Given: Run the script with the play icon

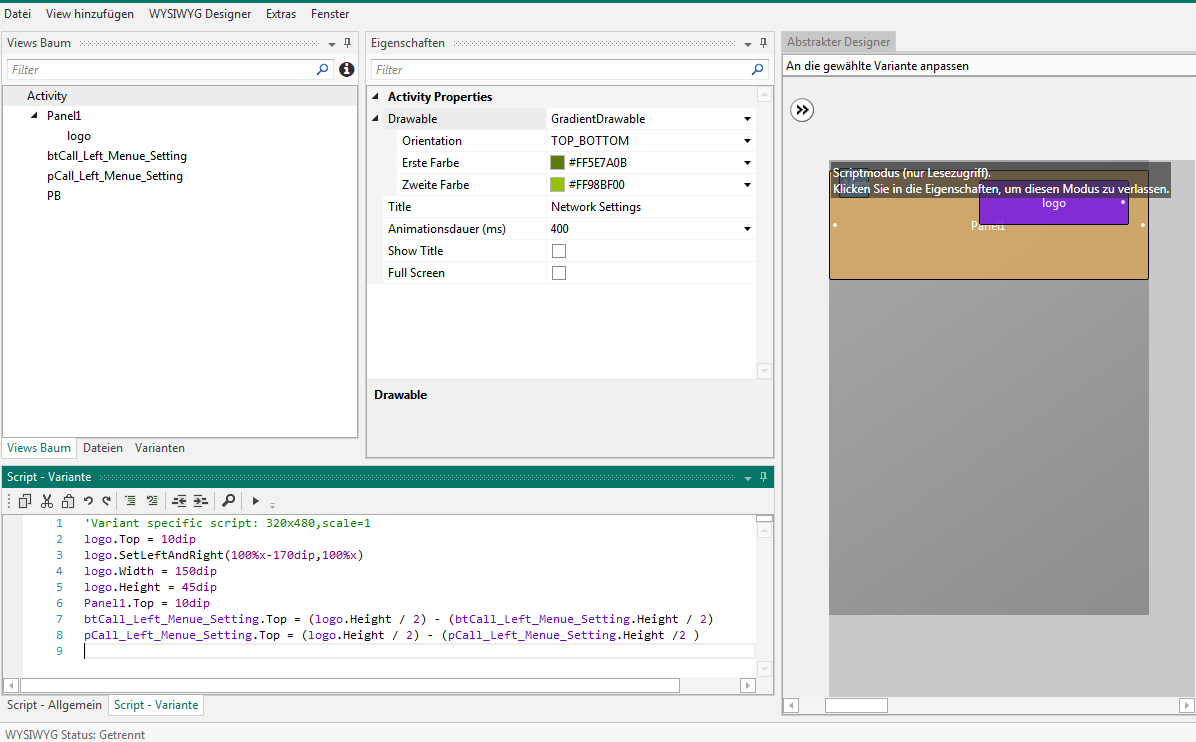Looking at the screenshot, I should point(256,501).
